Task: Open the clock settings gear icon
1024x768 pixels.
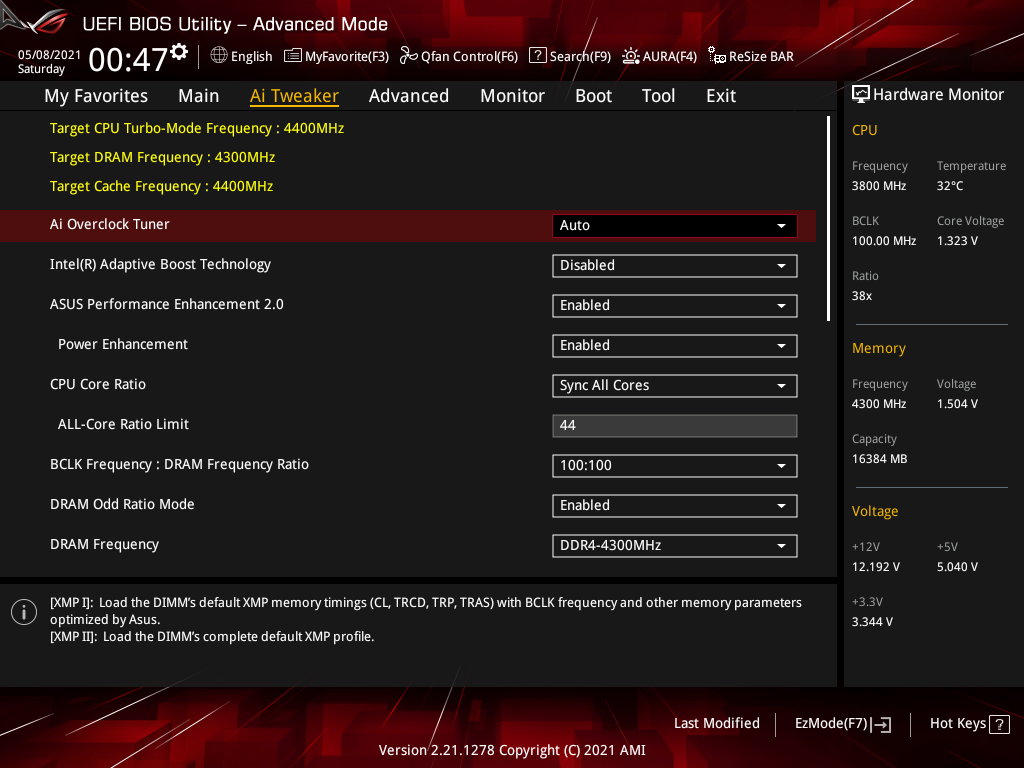Action: pyautogui.click(x=179, y=52)
